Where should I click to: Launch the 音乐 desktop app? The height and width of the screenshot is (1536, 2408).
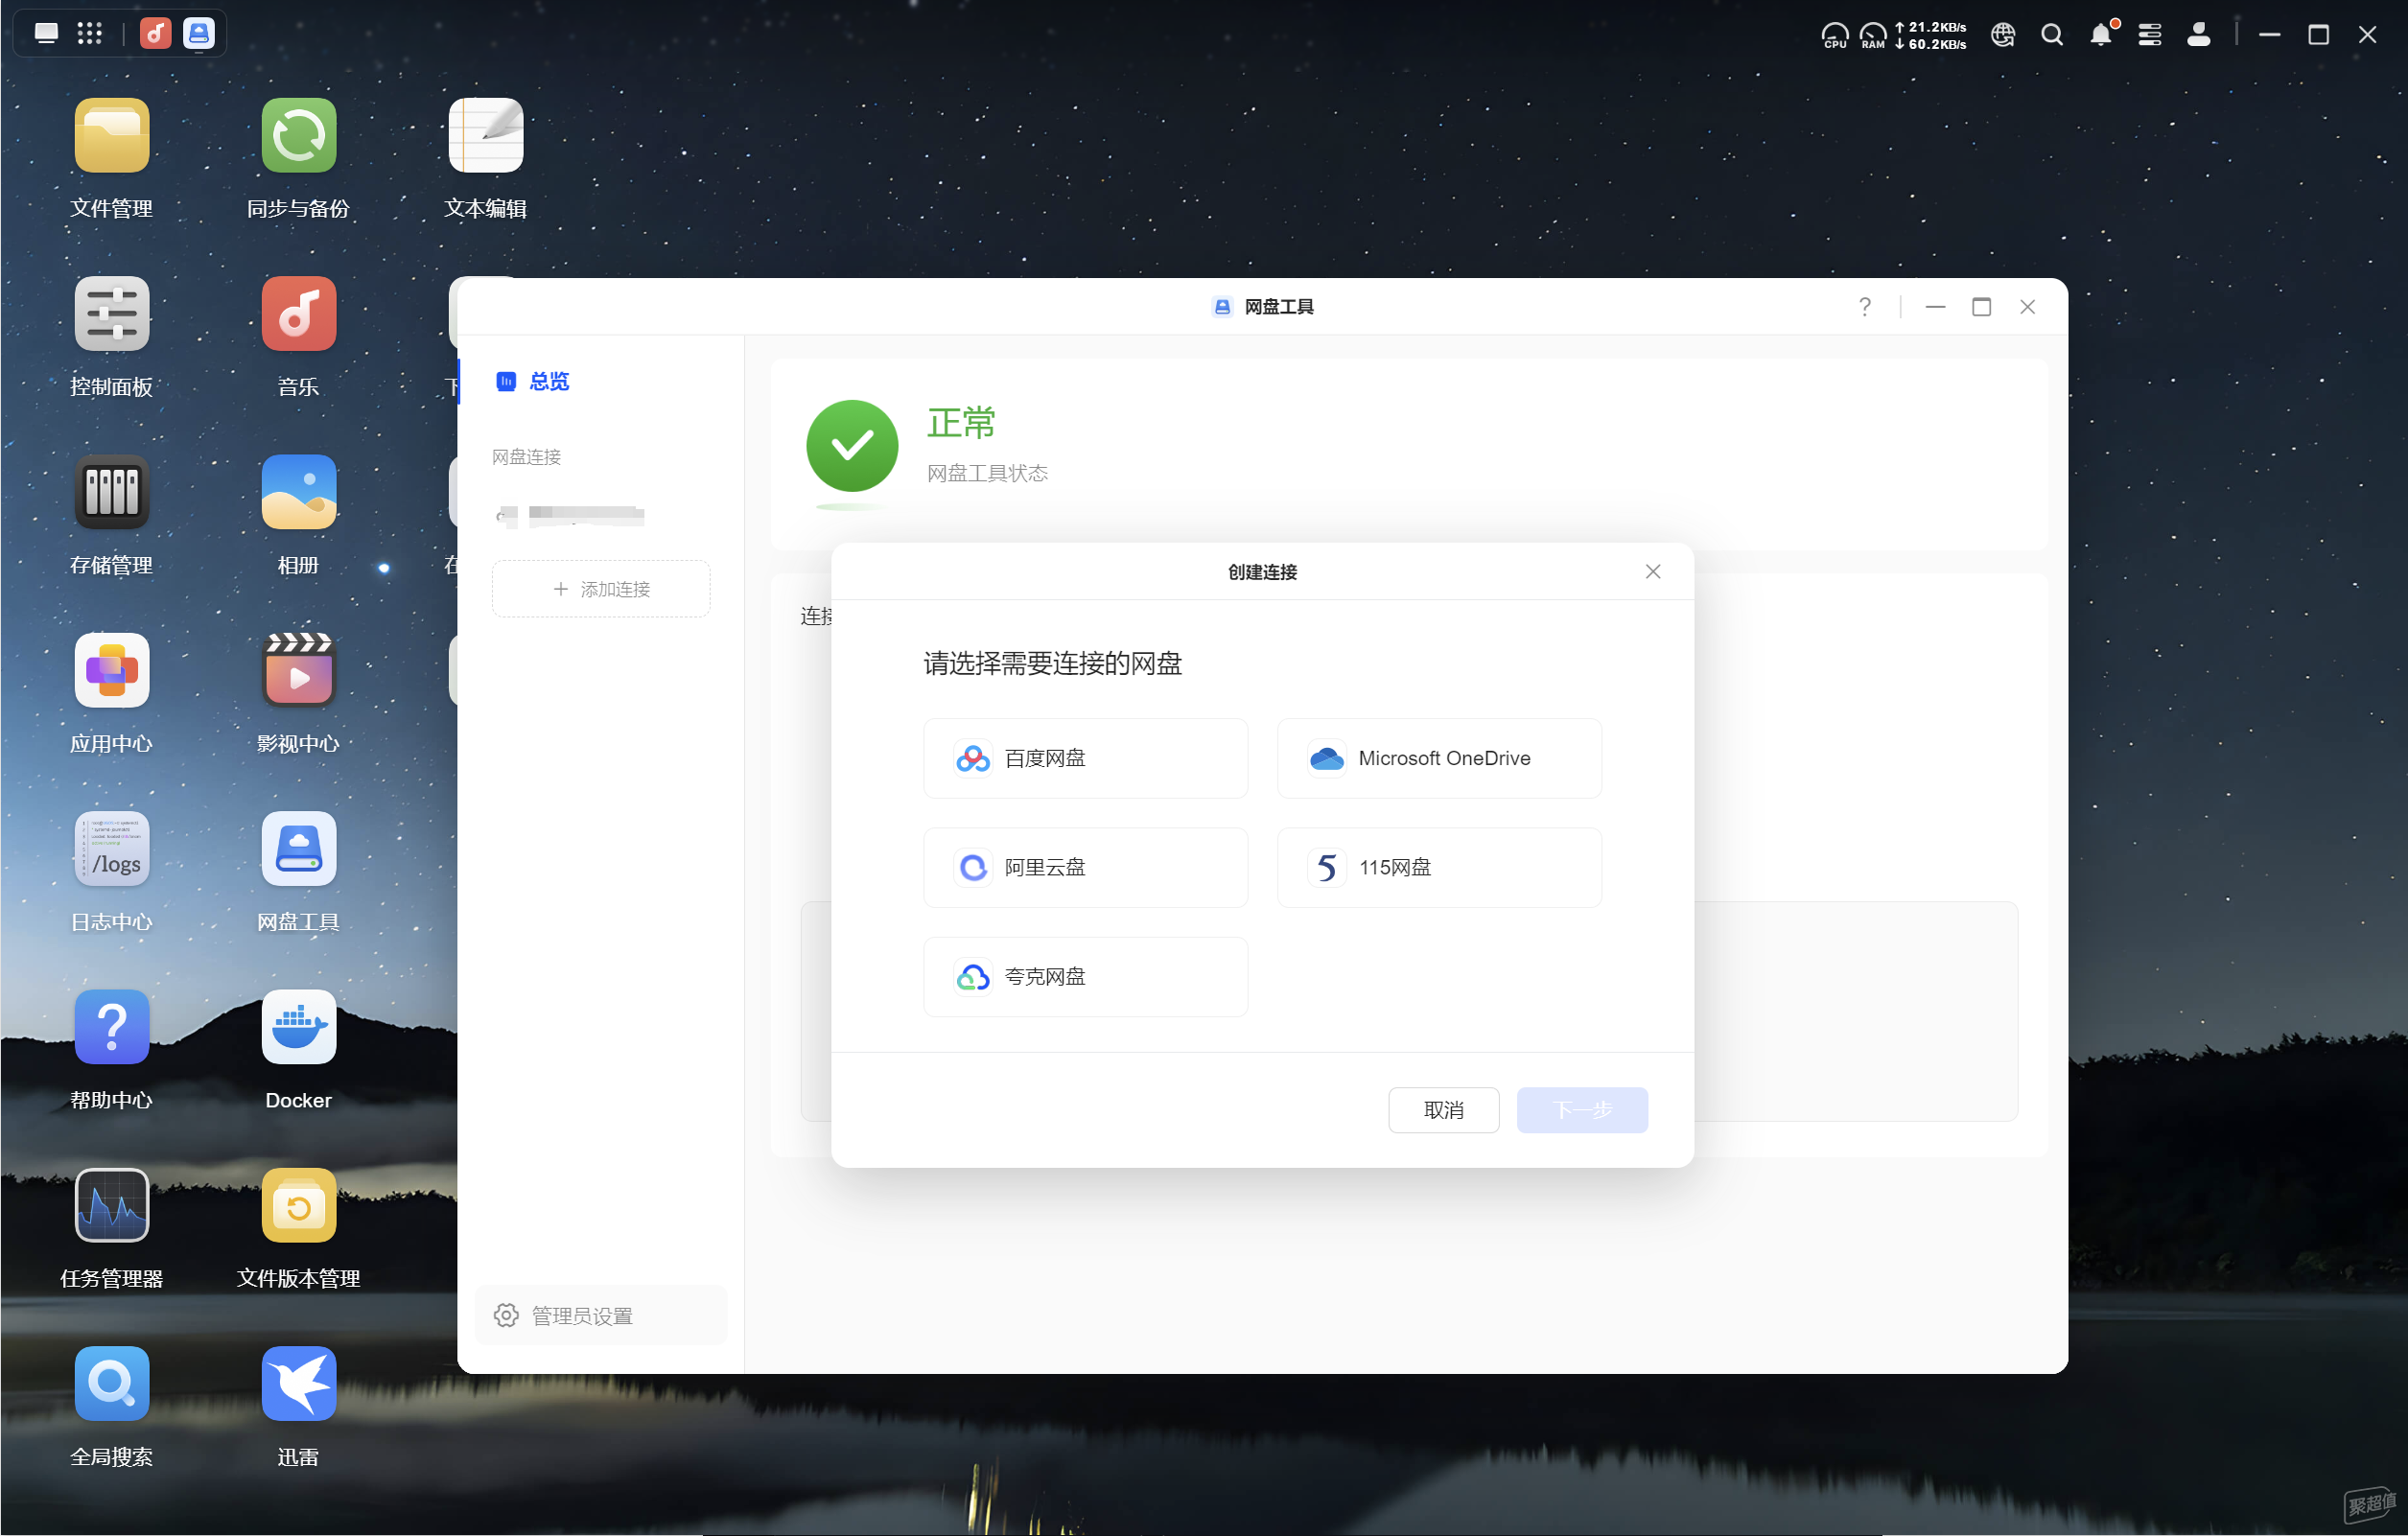pos(298,314)
